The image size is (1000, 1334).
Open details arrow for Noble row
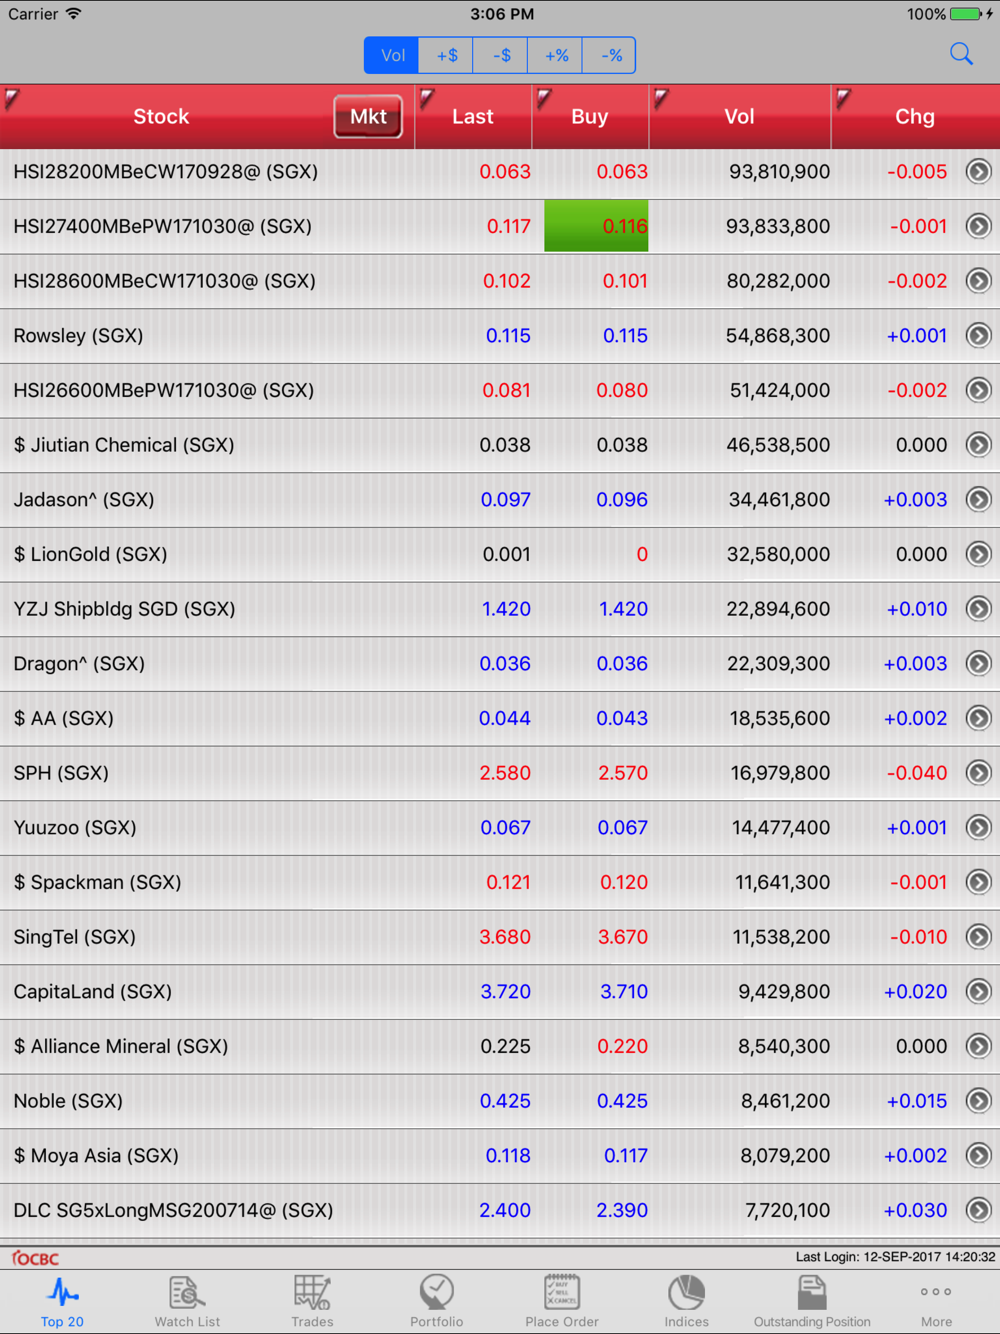[978, 1101]
